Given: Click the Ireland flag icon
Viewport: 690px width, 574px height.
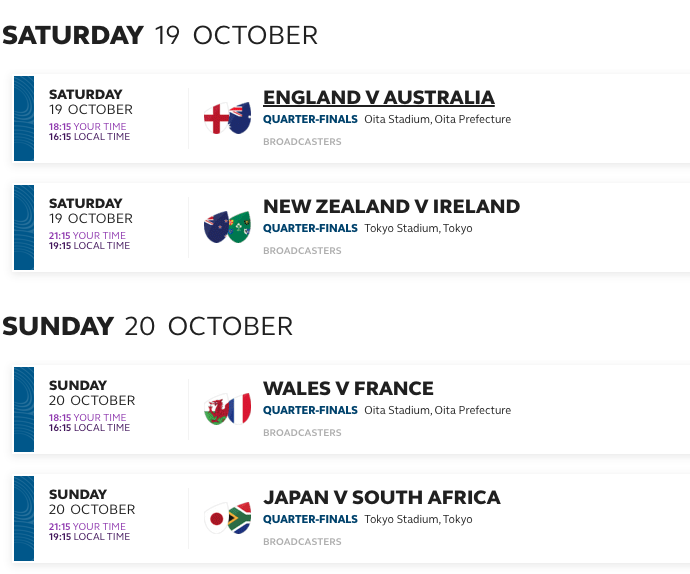Looking at the screenshot, I should click(240, 227).
